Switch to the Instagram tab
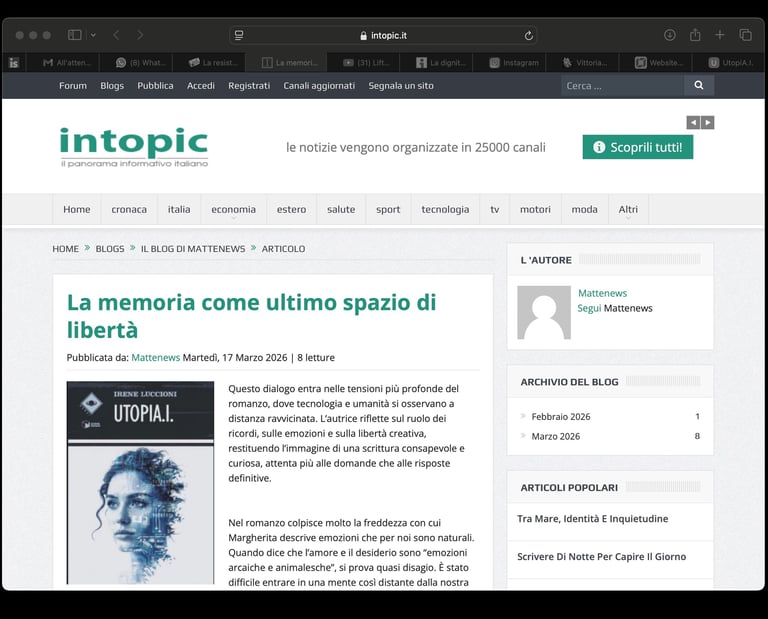 (514, 63)
